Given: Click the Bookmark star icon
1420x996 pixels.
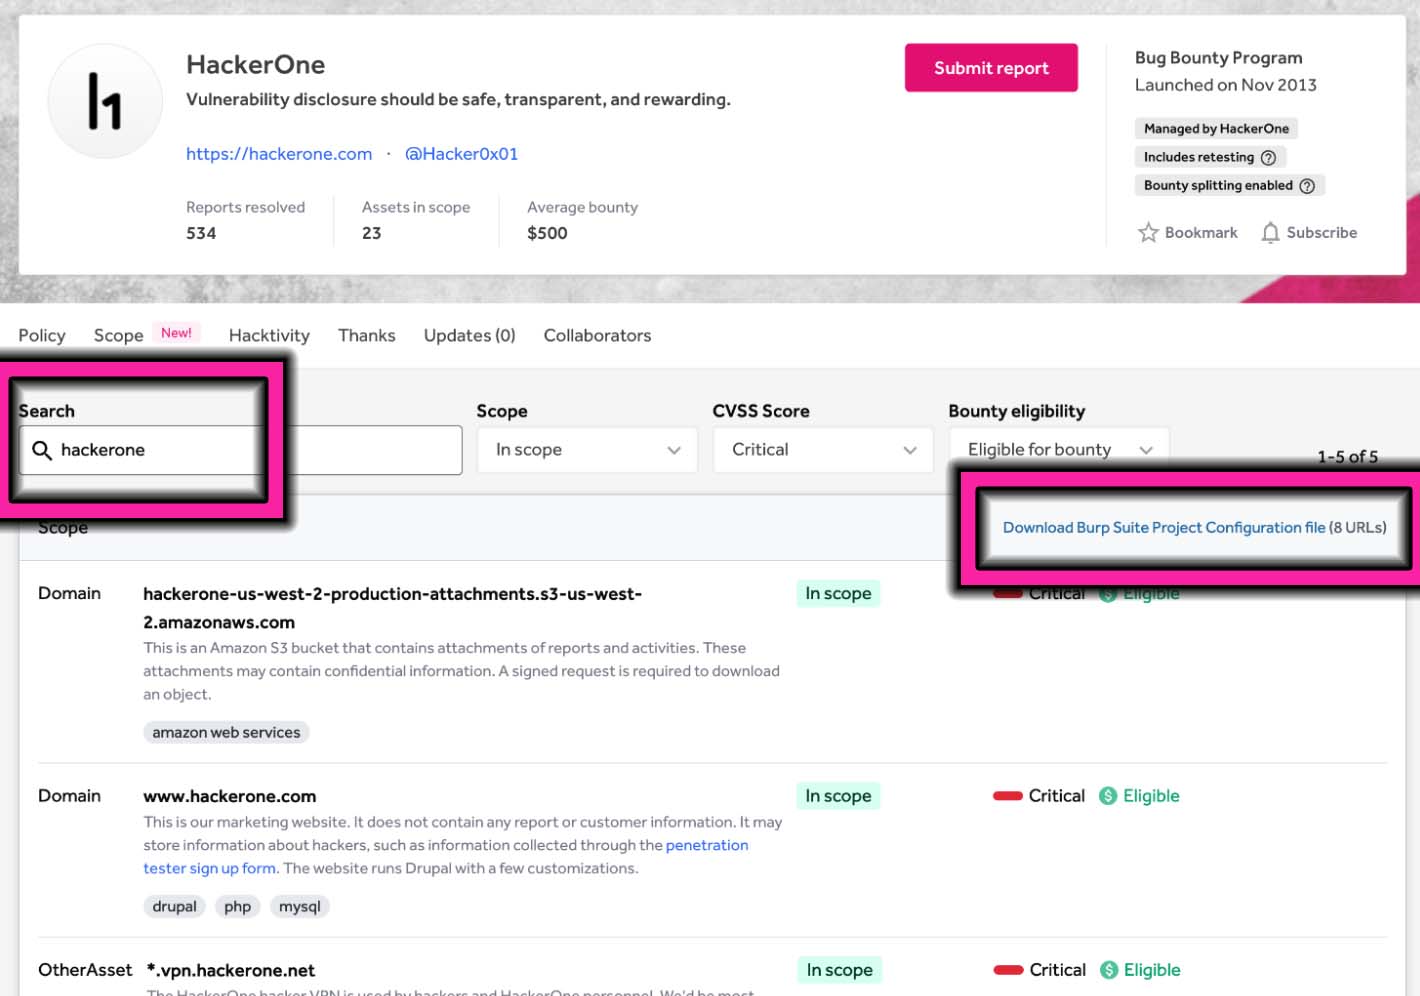Looking at the screenshot, I should point(1148,233).
